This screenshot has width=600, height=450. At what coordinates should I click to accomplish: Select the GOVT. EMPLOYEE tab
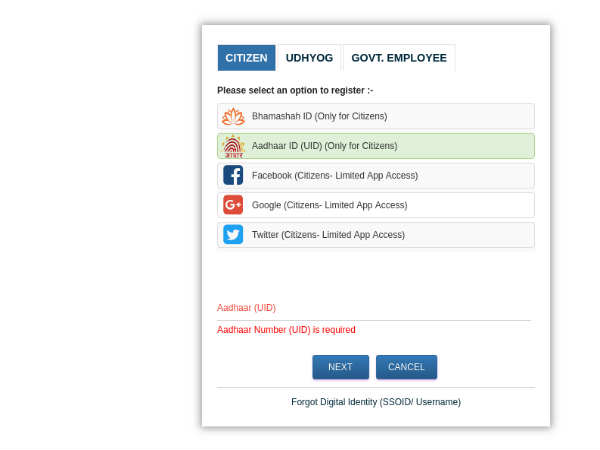point(398,58)
